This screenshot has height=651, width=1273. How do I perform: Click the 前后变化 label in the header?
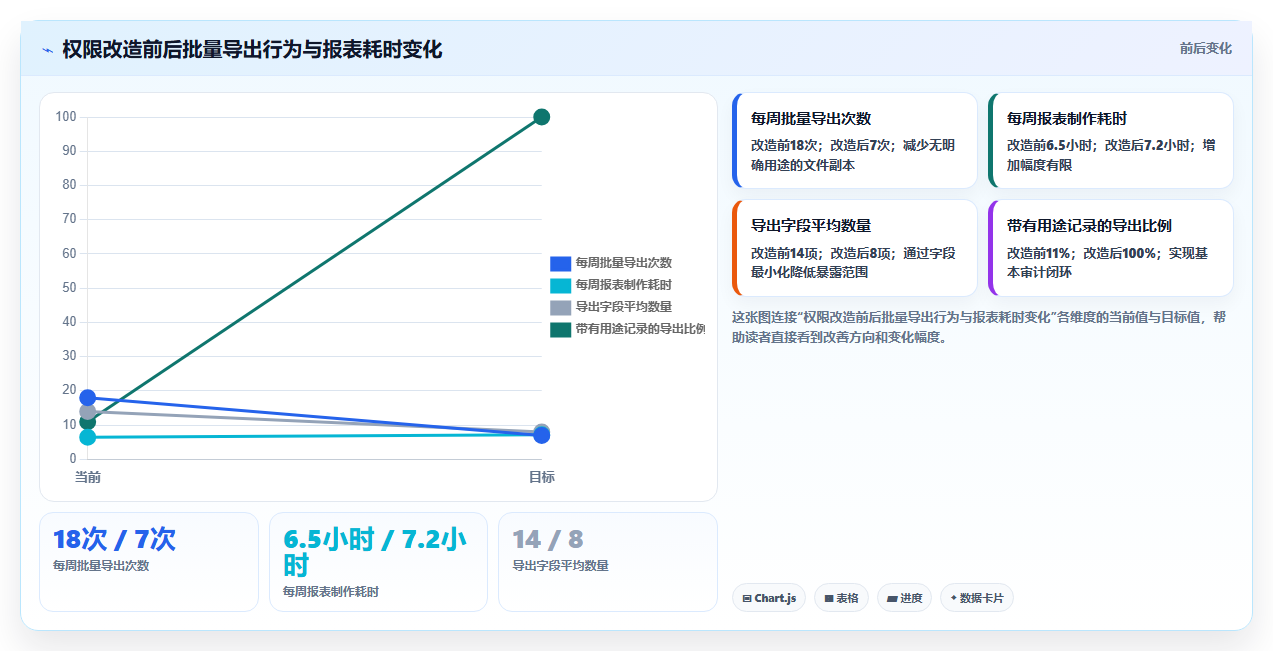(1205, 48)
